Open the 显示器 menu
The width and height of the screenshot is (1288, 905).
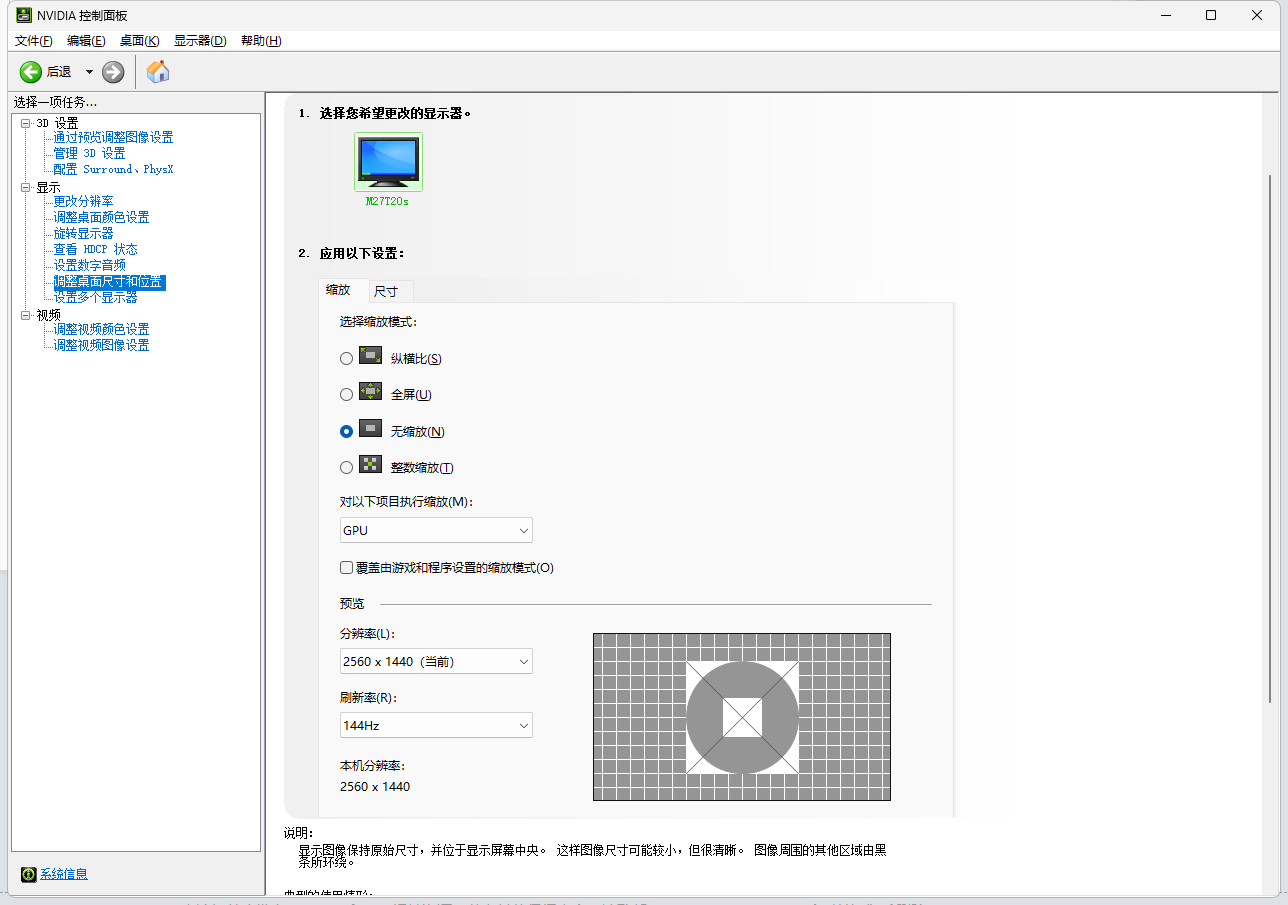[200, 41]
